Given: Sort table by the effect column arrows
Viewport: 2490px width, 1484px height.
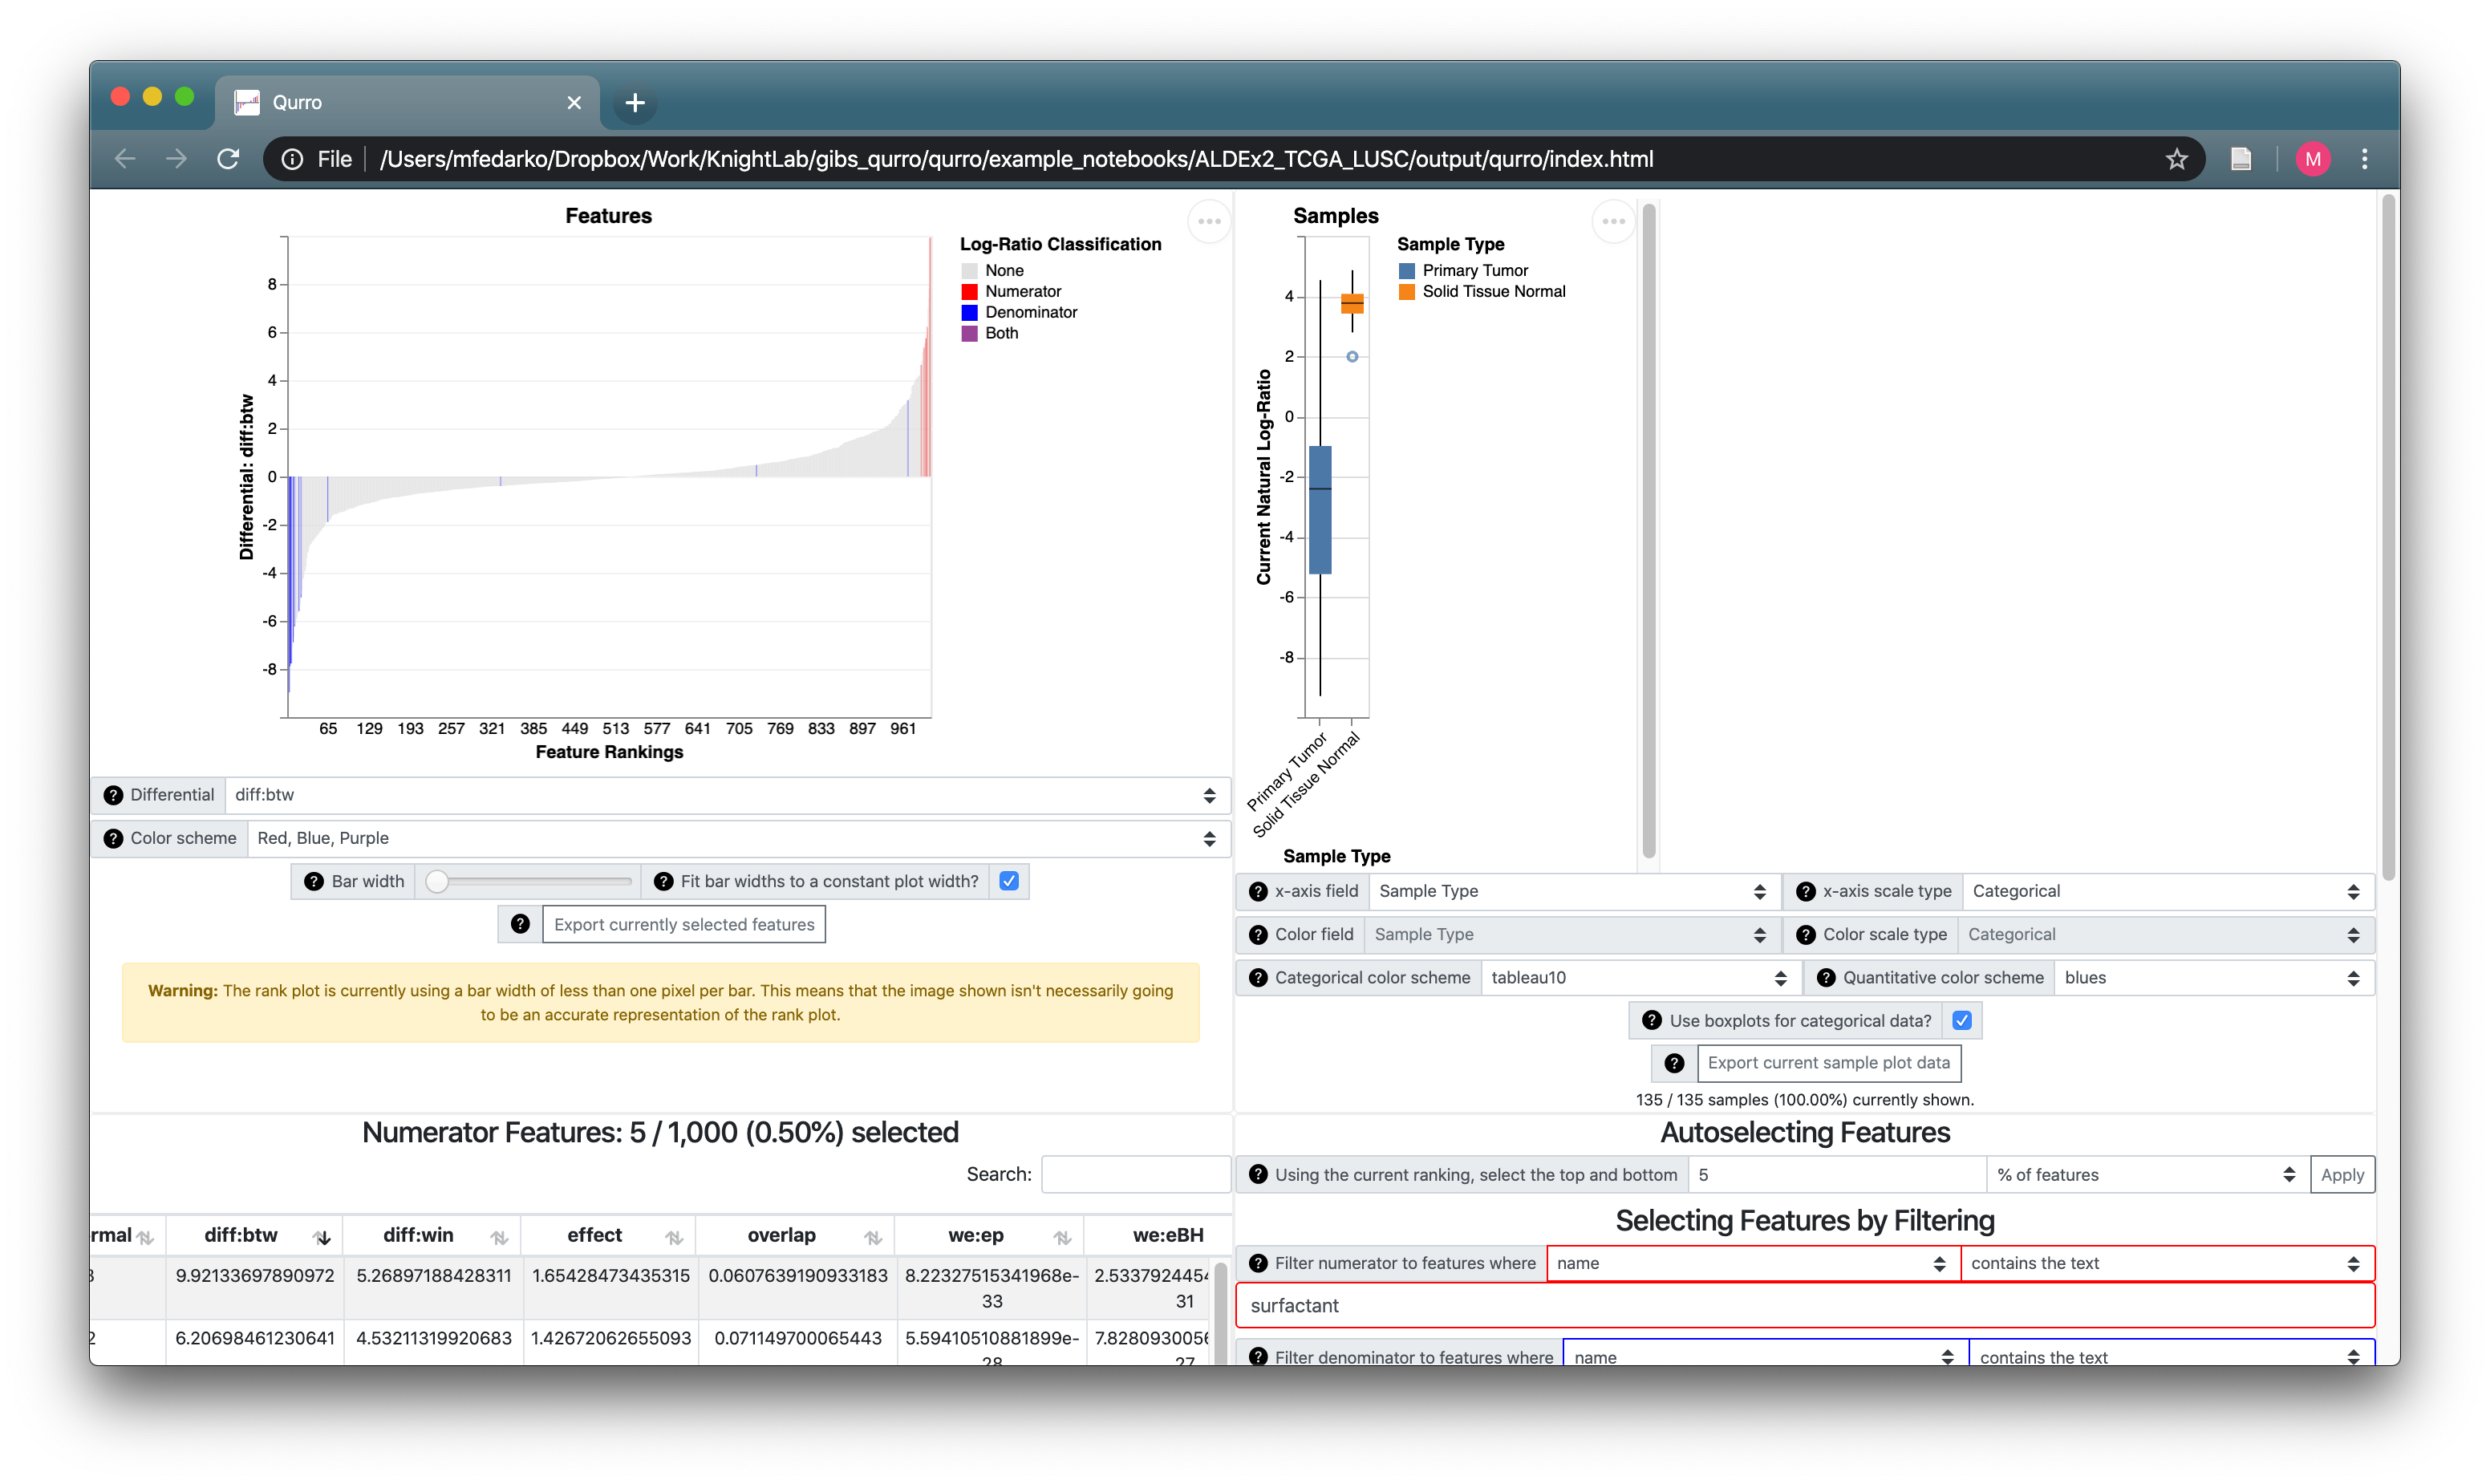Looking at the screenshot, I should (x=674, y=1237).
